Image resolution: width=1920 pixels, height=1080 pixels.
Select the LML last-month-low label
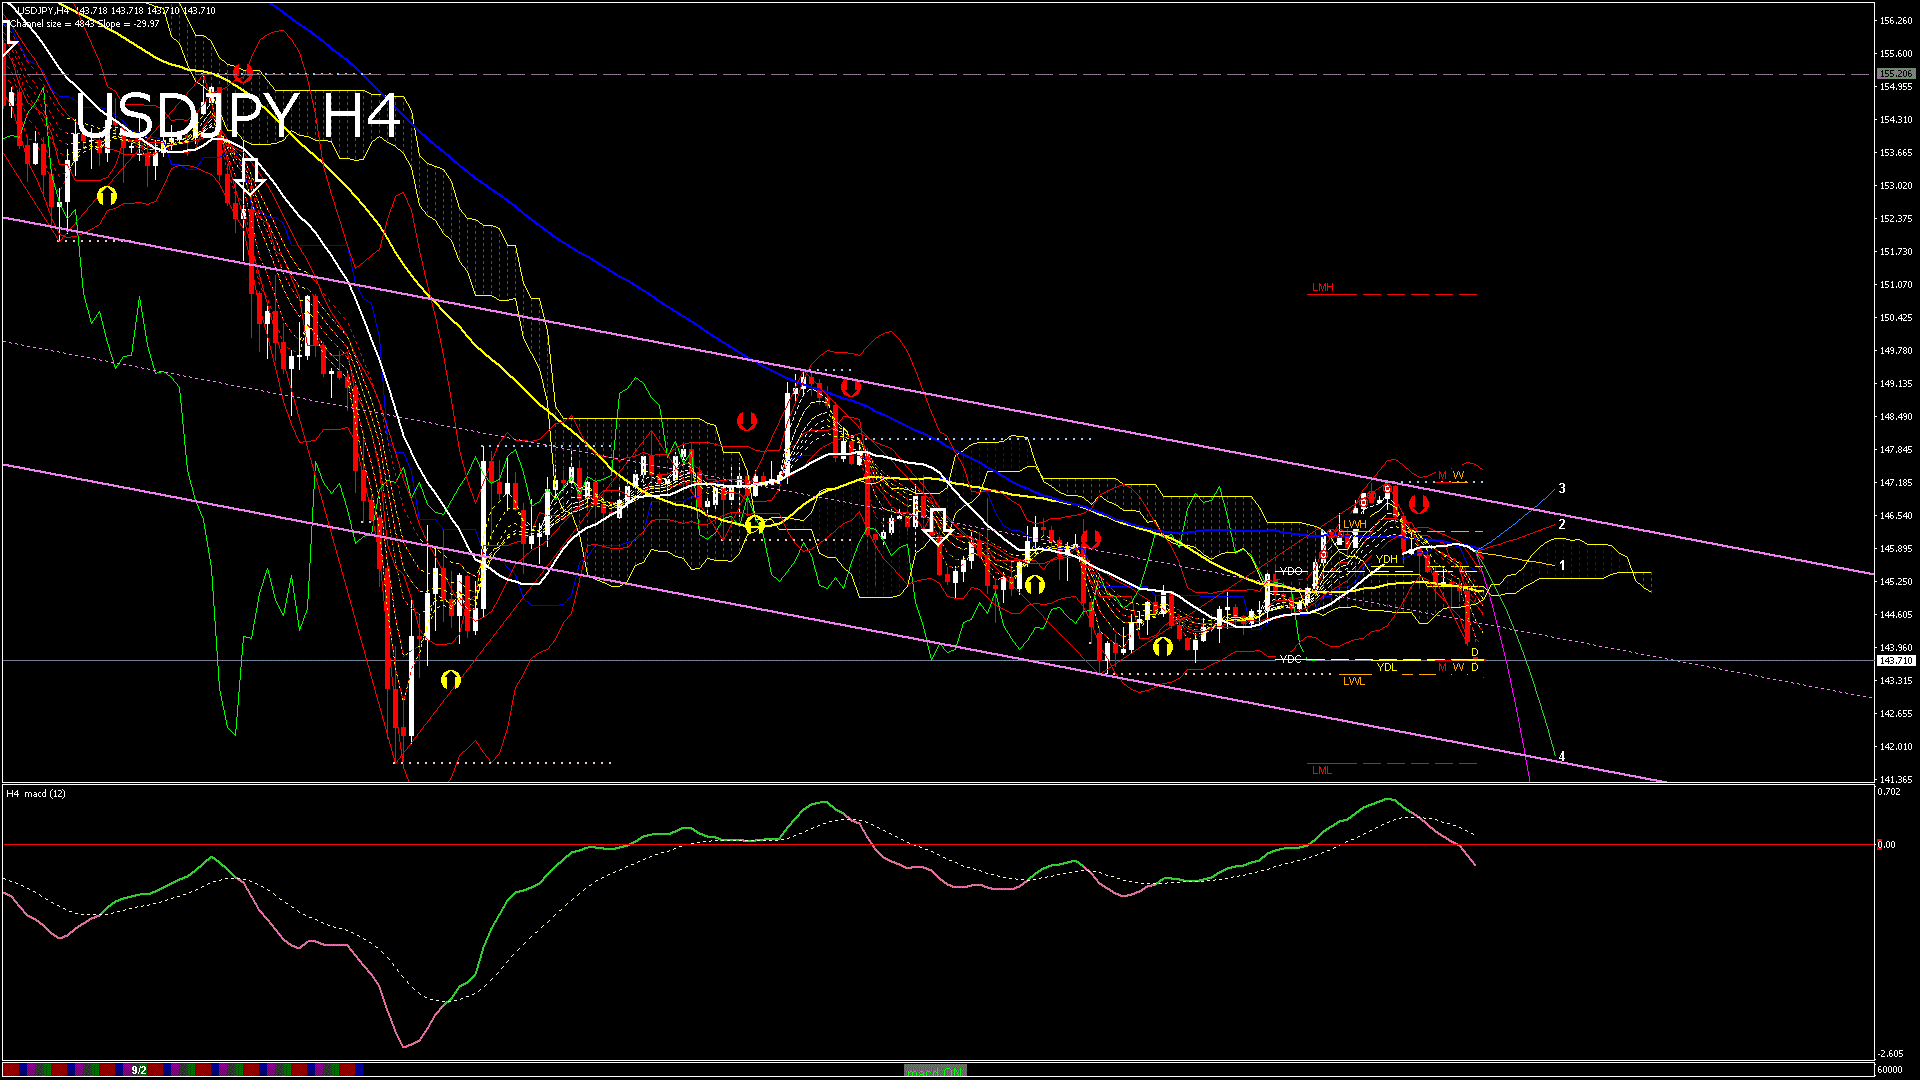(1322, 770)
